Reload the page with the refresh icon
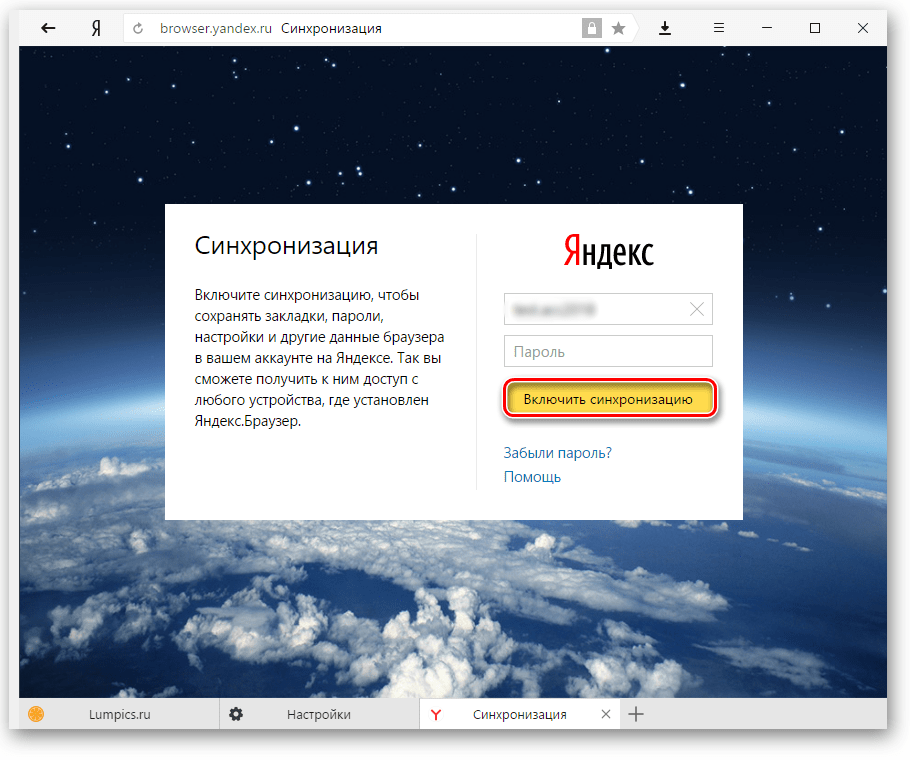Viewport: 910px width, 760px height. coord(138,28)
